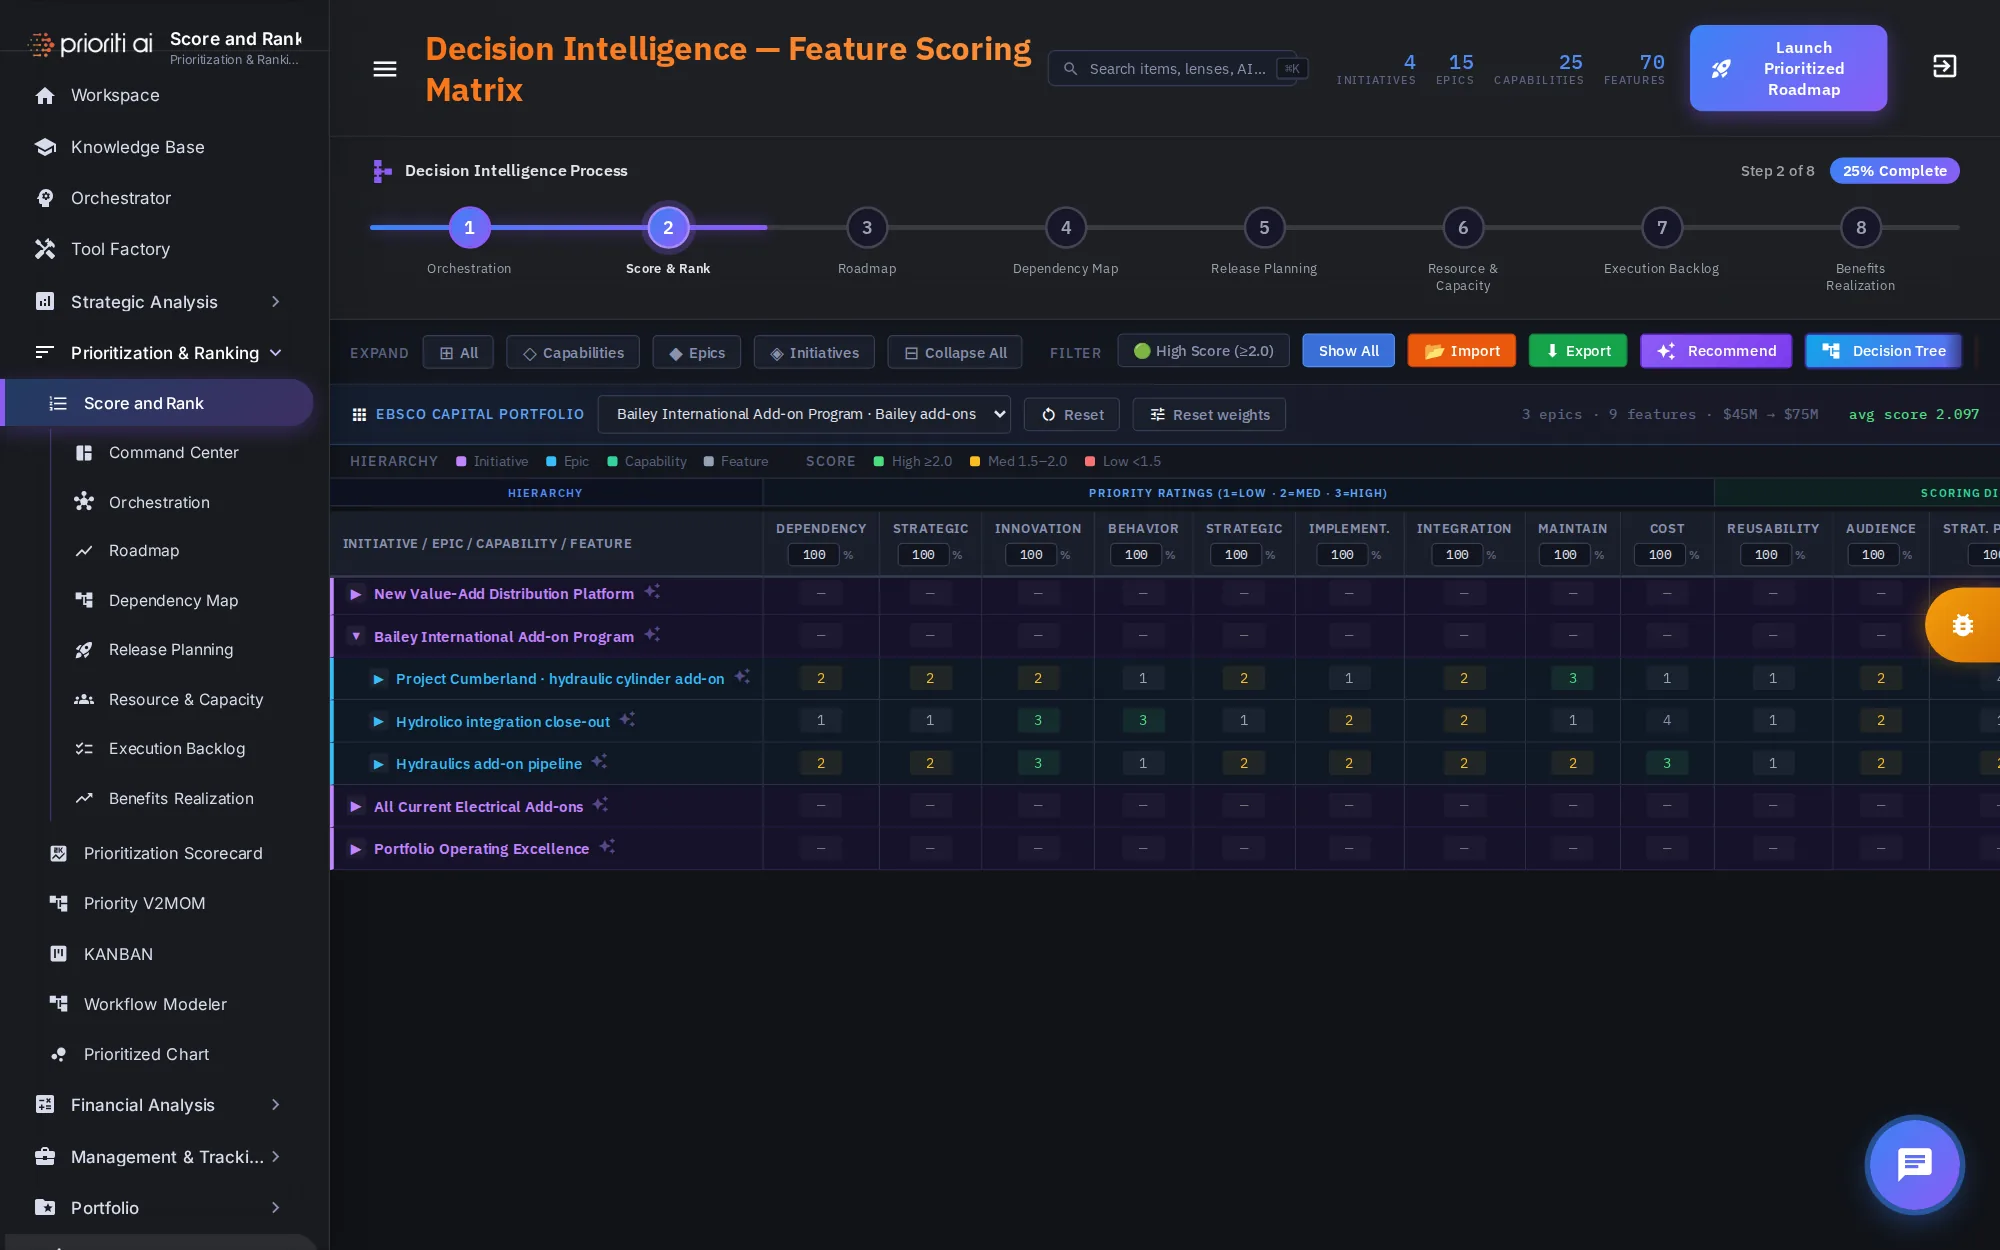Open Command Center submenu item
Viewport: 2000px width, 1250px height.
174,453
